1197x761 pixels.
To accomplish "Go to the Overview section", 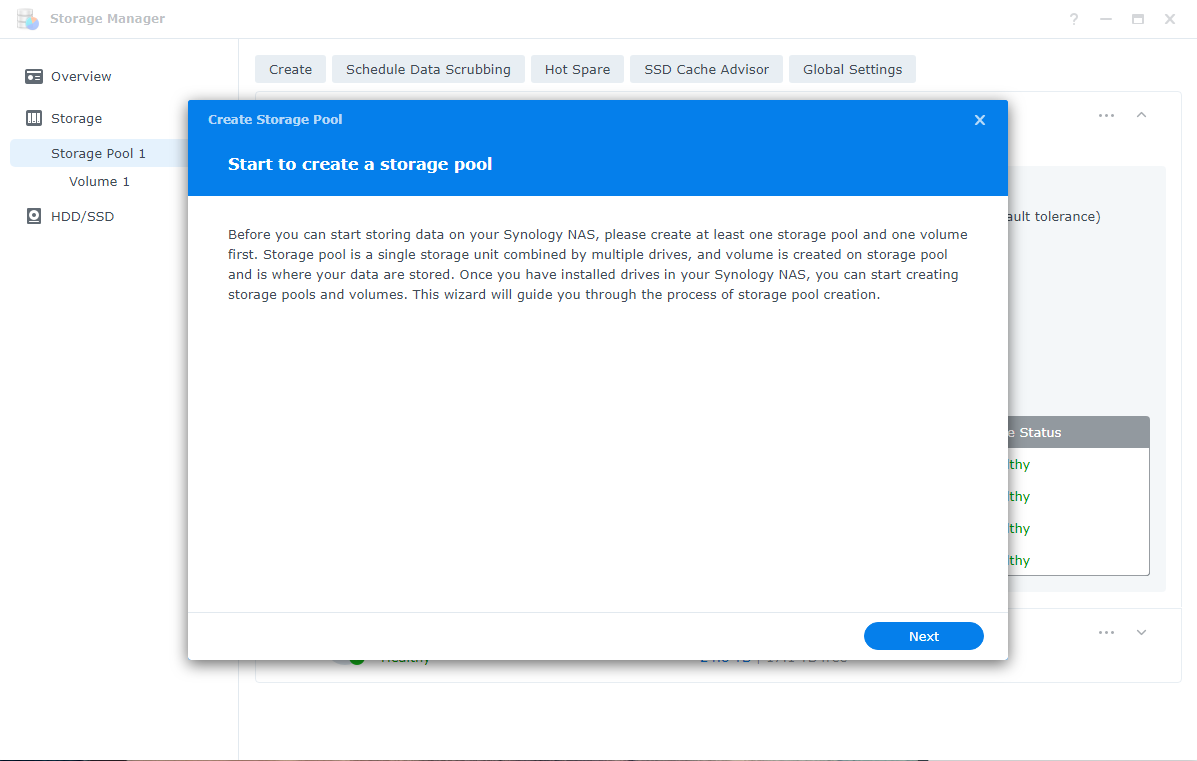I will click(x=81, y=76).
